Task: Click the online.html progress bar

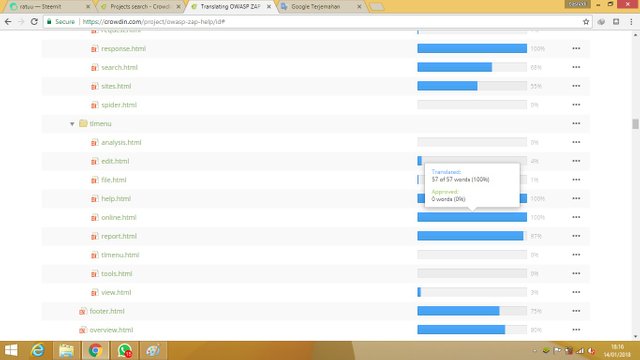Action: click(472, 218)
